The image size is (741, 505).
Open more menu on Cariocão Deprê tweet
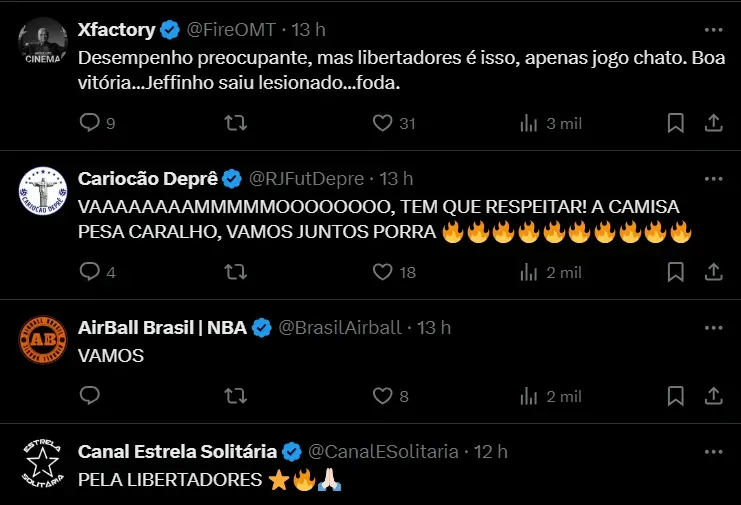[713, 179]
